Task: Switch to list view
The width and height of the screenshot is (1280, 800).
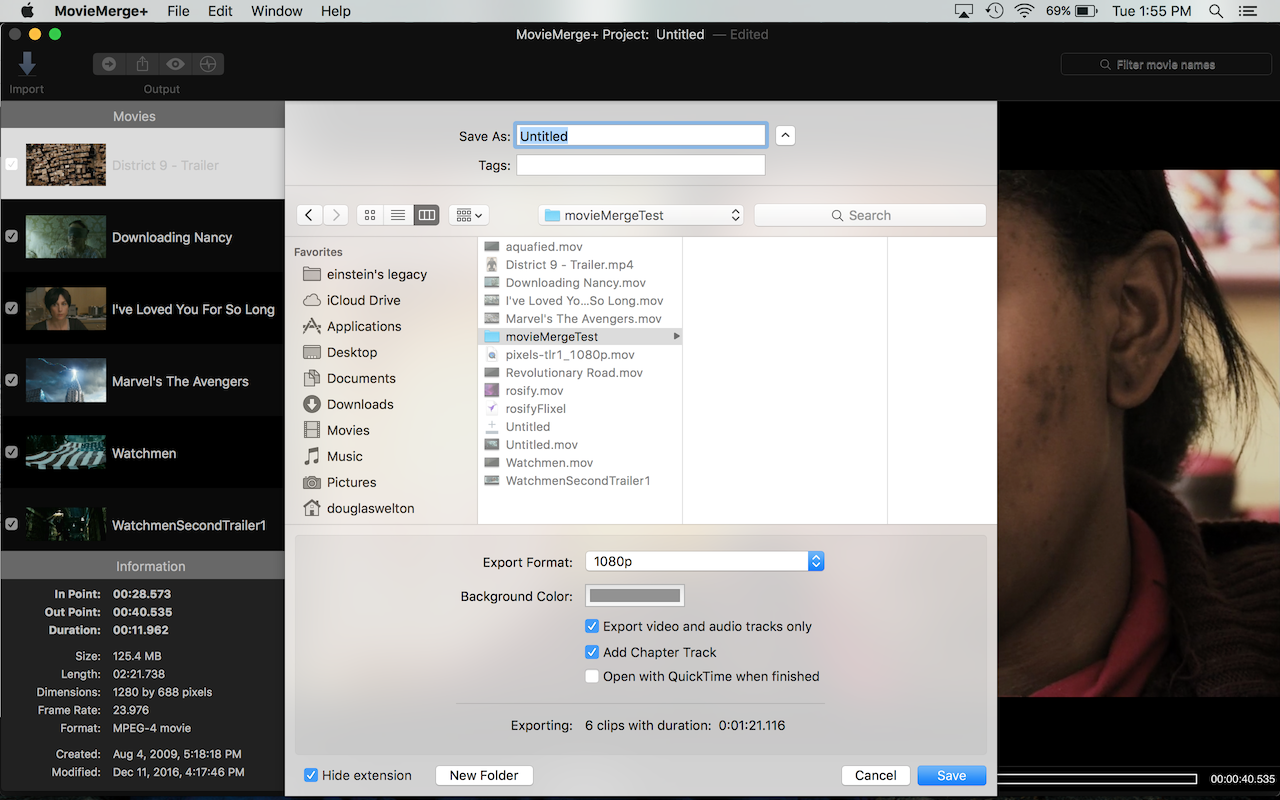Action: tap(398, 215)
